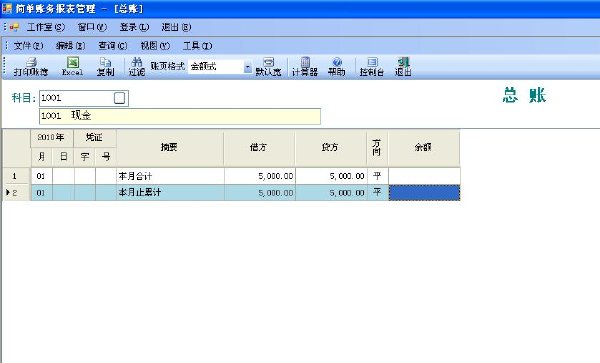
Task: Open the 文件 menu
Action: click(x=28, y=46)
